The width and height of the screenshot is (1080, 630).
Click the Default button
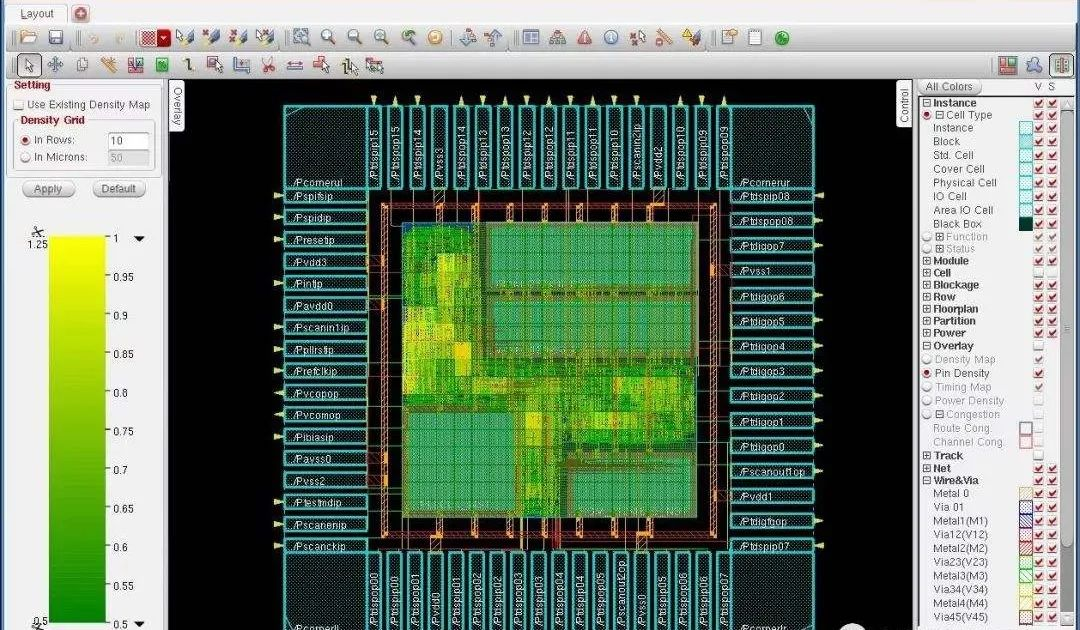tap(118, 189)
